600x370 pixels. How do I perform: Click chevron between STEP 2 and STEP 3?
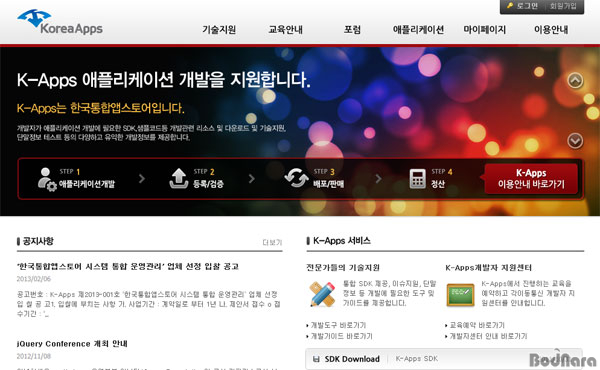pos(251,179)
